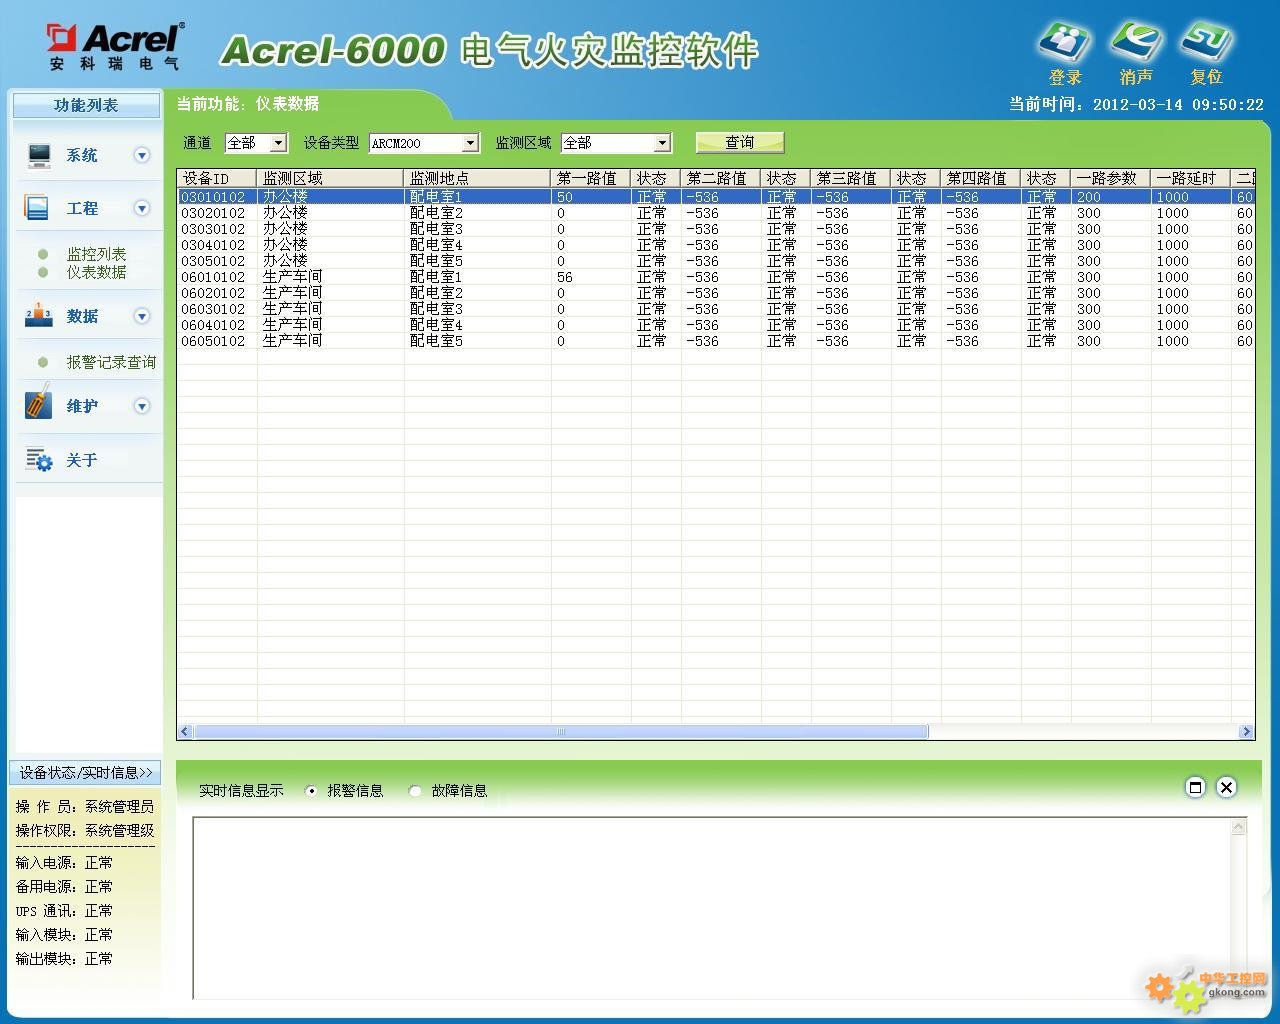Viewport: 1280px width, 1024px height.
Task: Click the table's left scroll arrow
Action: click(185, 732)
